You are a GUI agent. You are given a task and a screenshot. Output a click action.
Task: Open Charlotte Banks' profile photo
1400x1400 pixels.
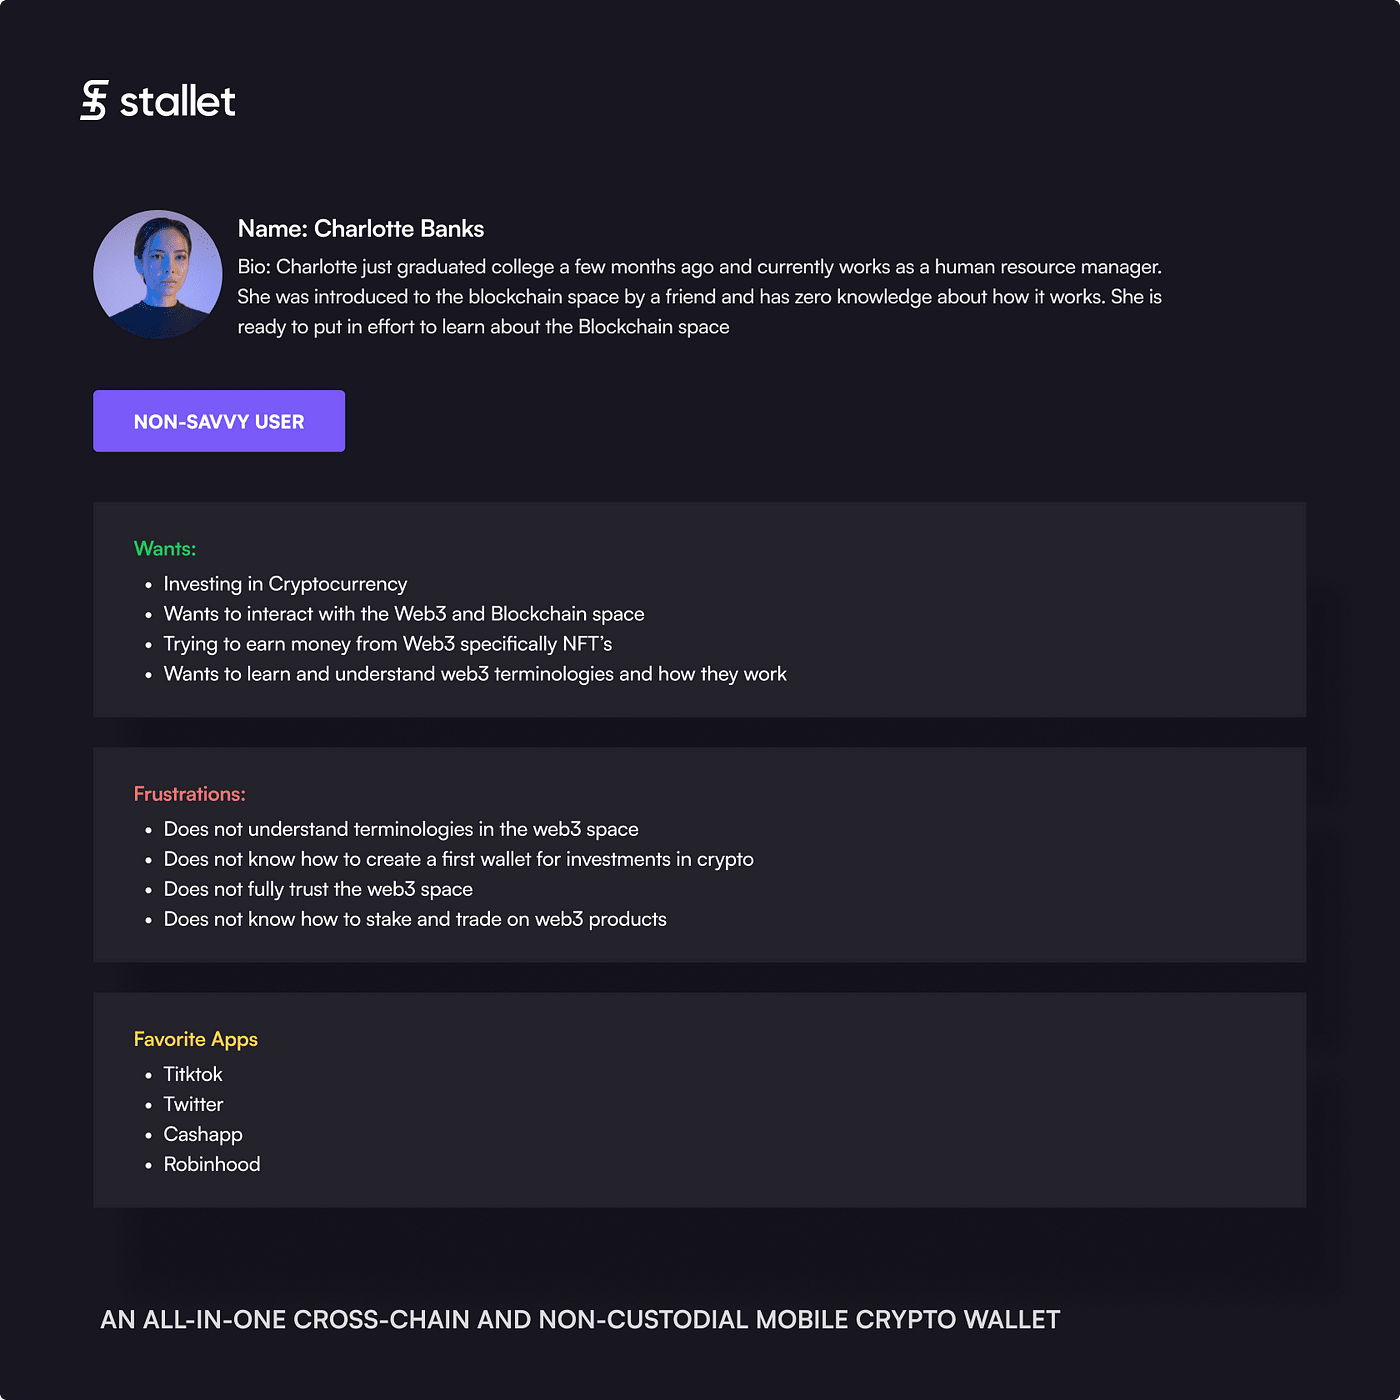(x=158, y=274)
